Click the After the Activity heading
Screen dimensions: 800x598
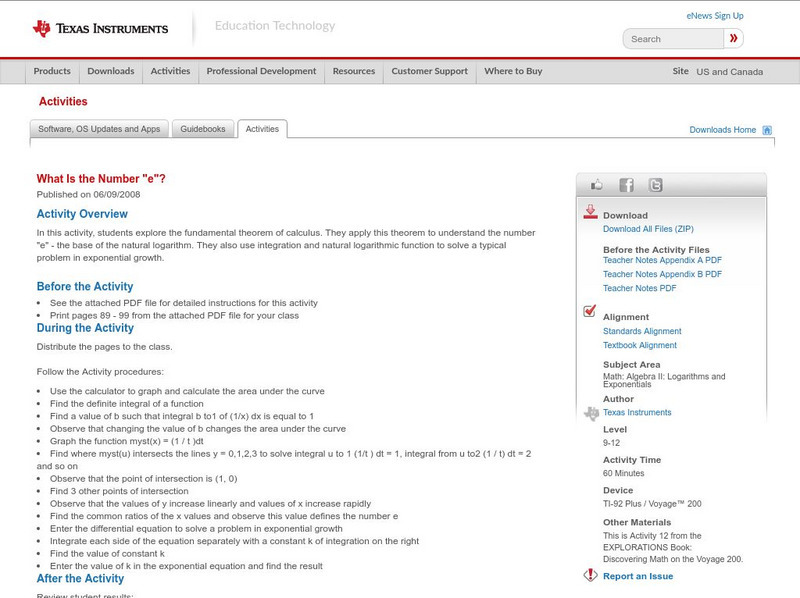click(x=80, y=578)
